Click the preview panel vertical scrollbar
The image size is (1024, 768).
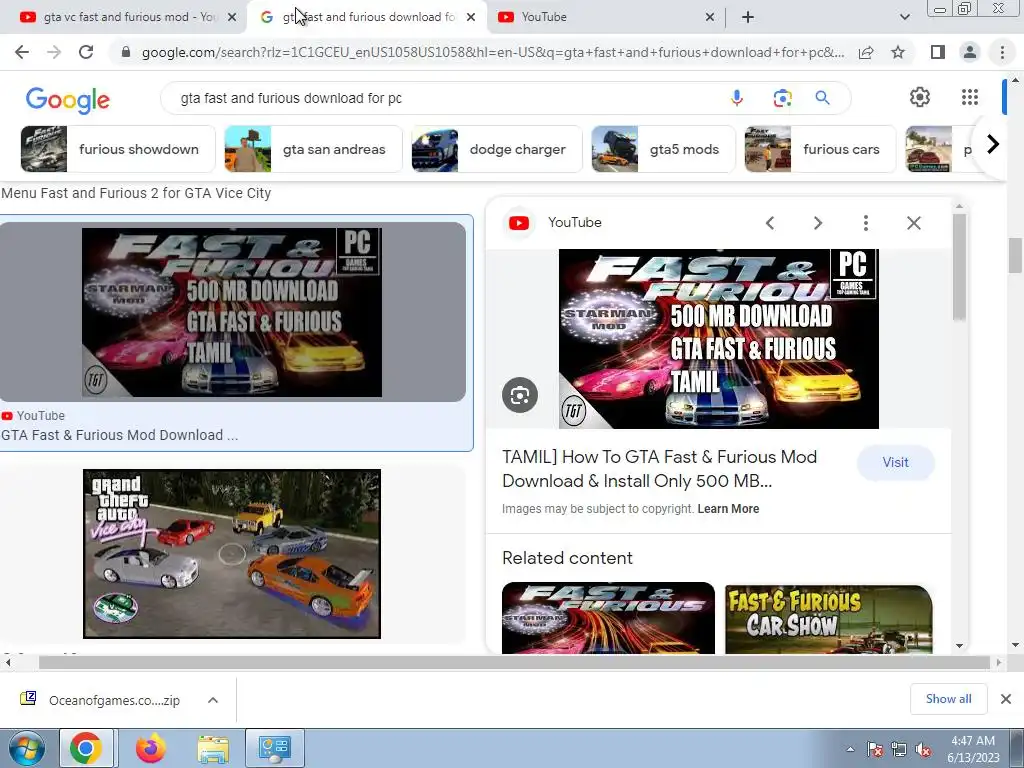959,268
